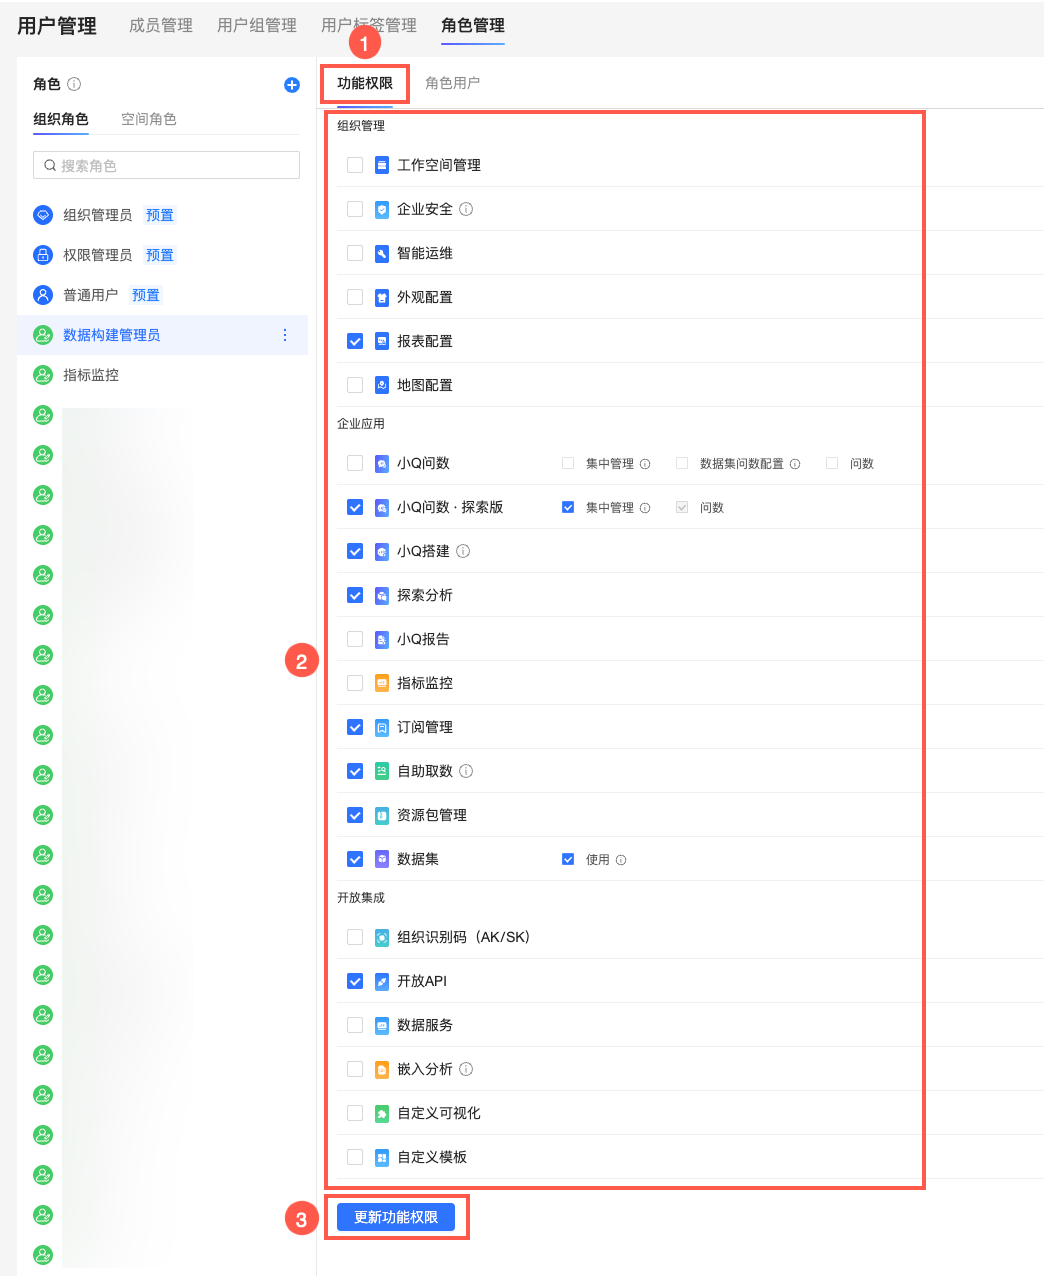Select the 数据构建管理员 role row
Screen dimensions: 1044x1276
162,335
